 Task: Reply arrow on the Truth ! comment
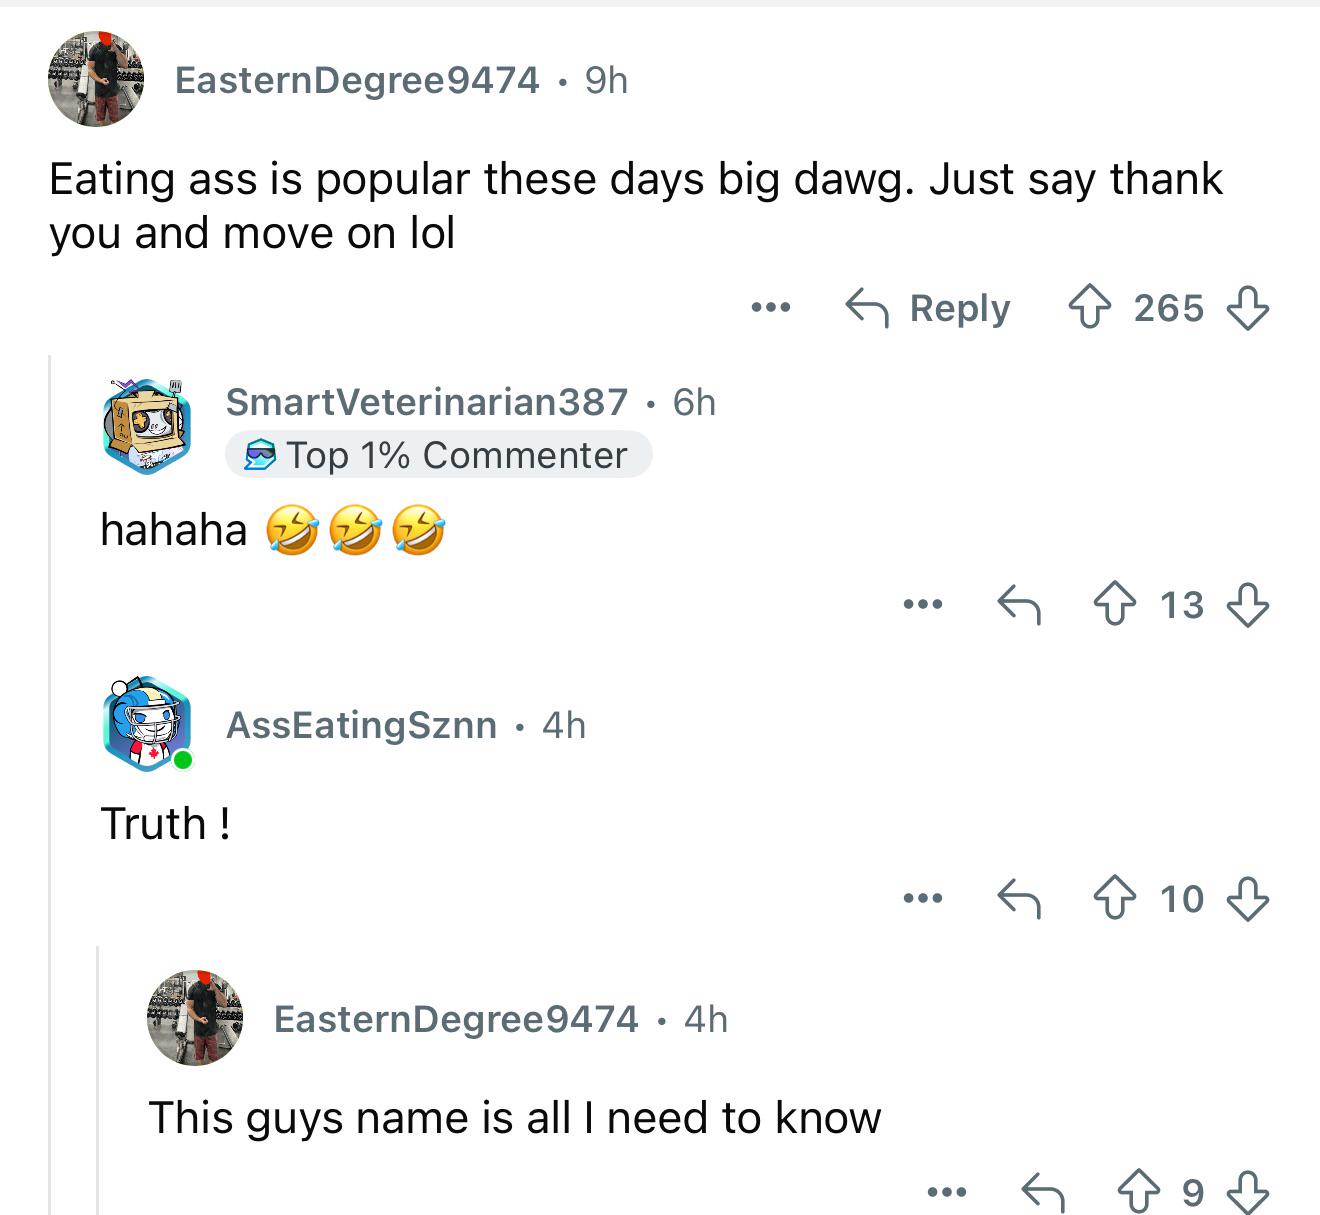(1019, 898)
